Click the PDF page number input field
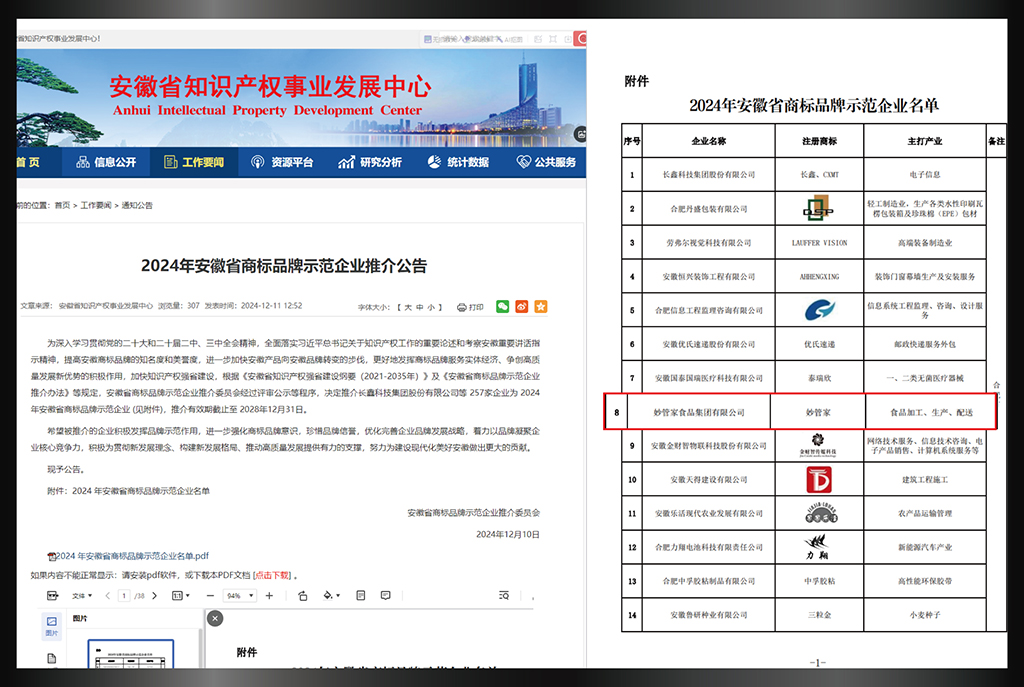1024x687 pixels. point(124,596)
